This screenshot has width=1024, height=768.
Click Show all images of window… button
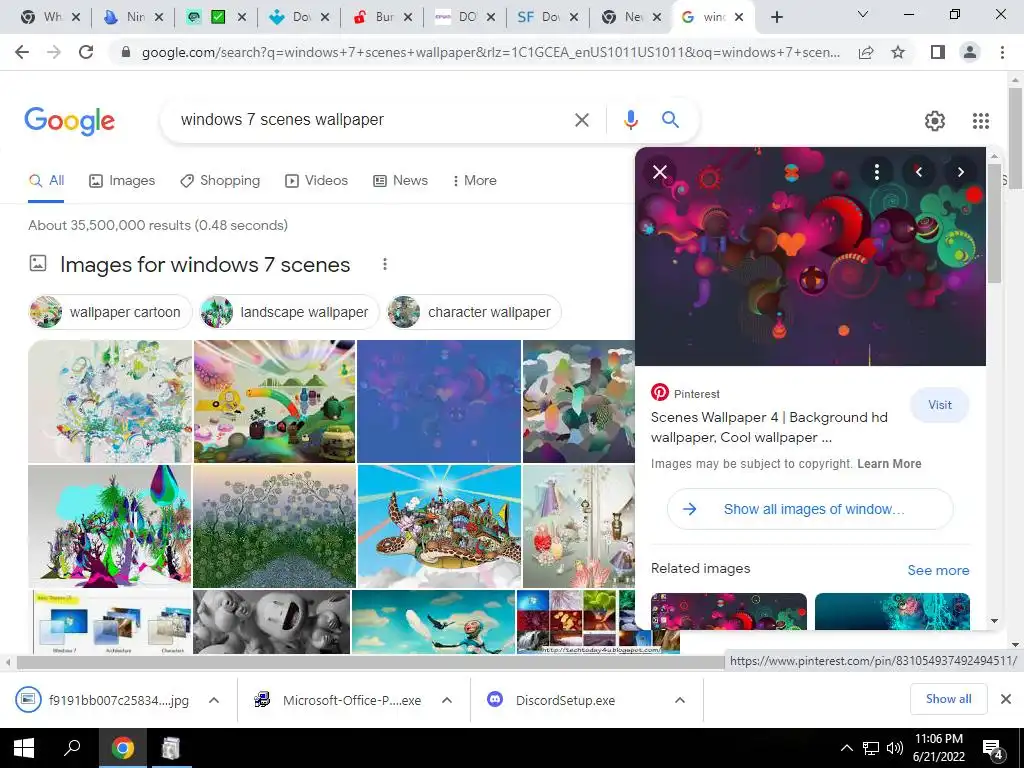point(810,509)
